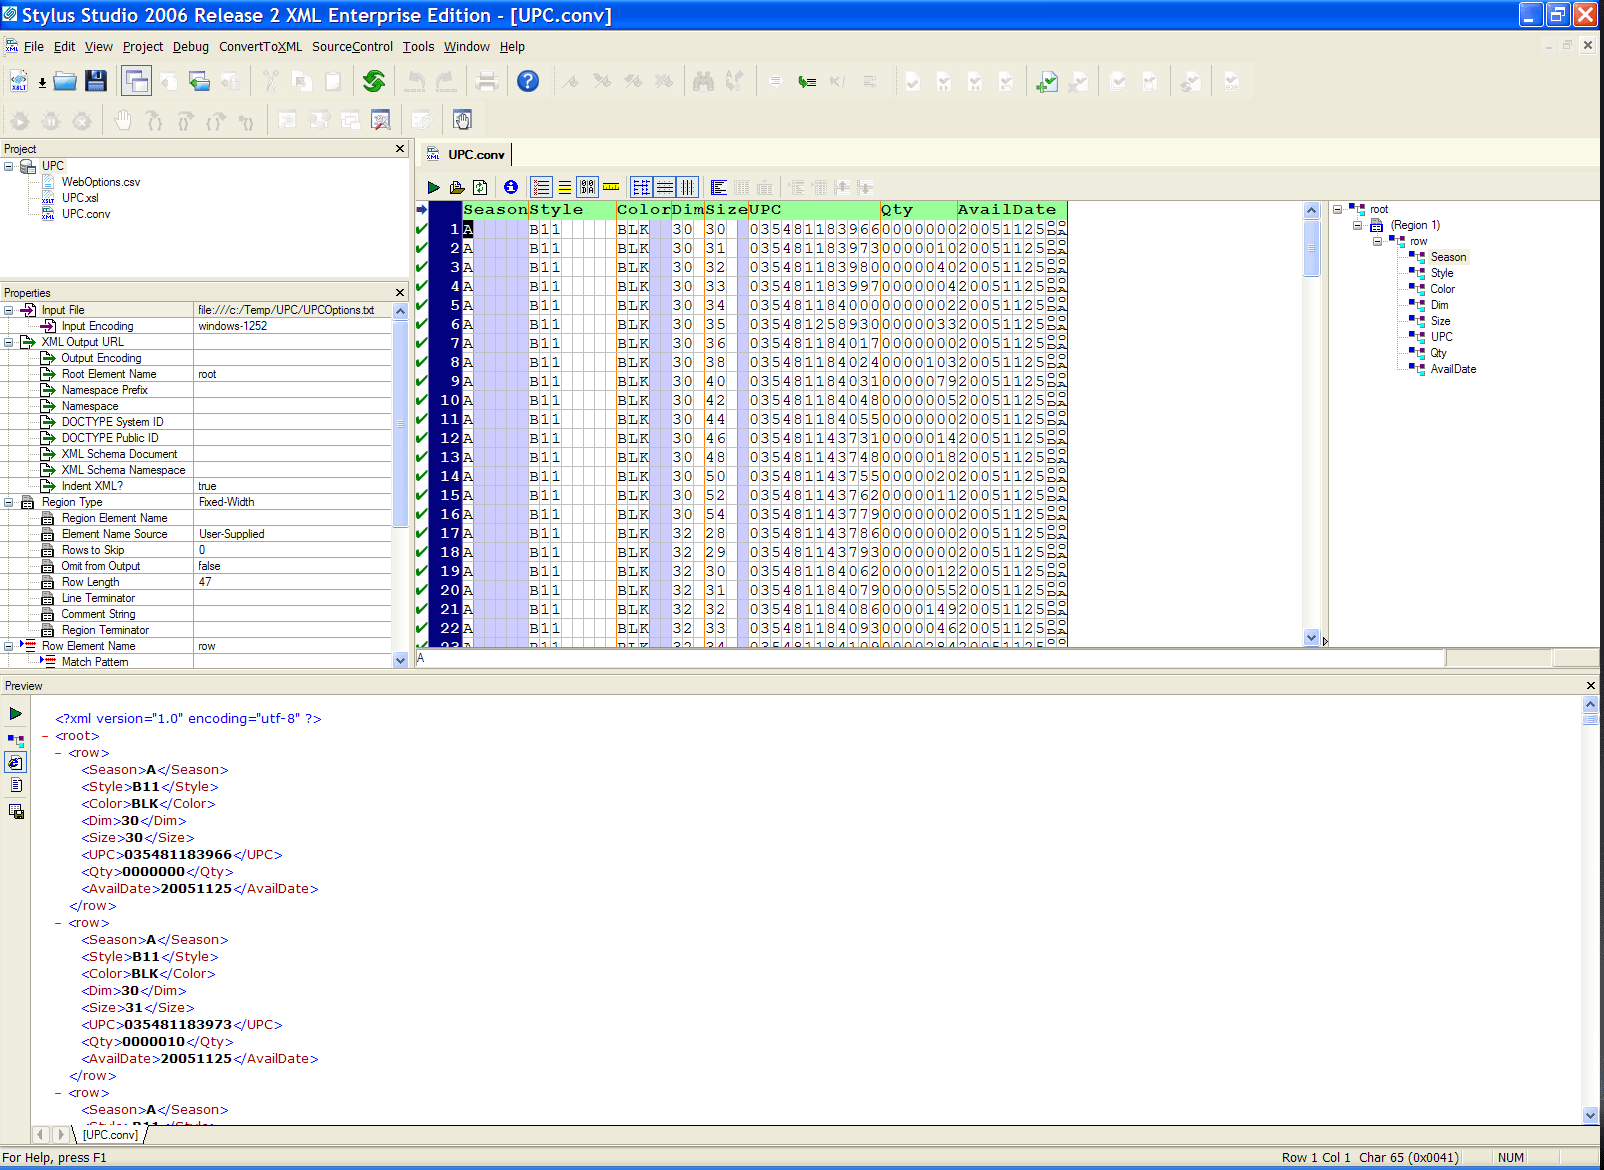1604x1170 pixels.
Task: Collapse the root node in schema tree
Action: click(x=1337, y=209)
